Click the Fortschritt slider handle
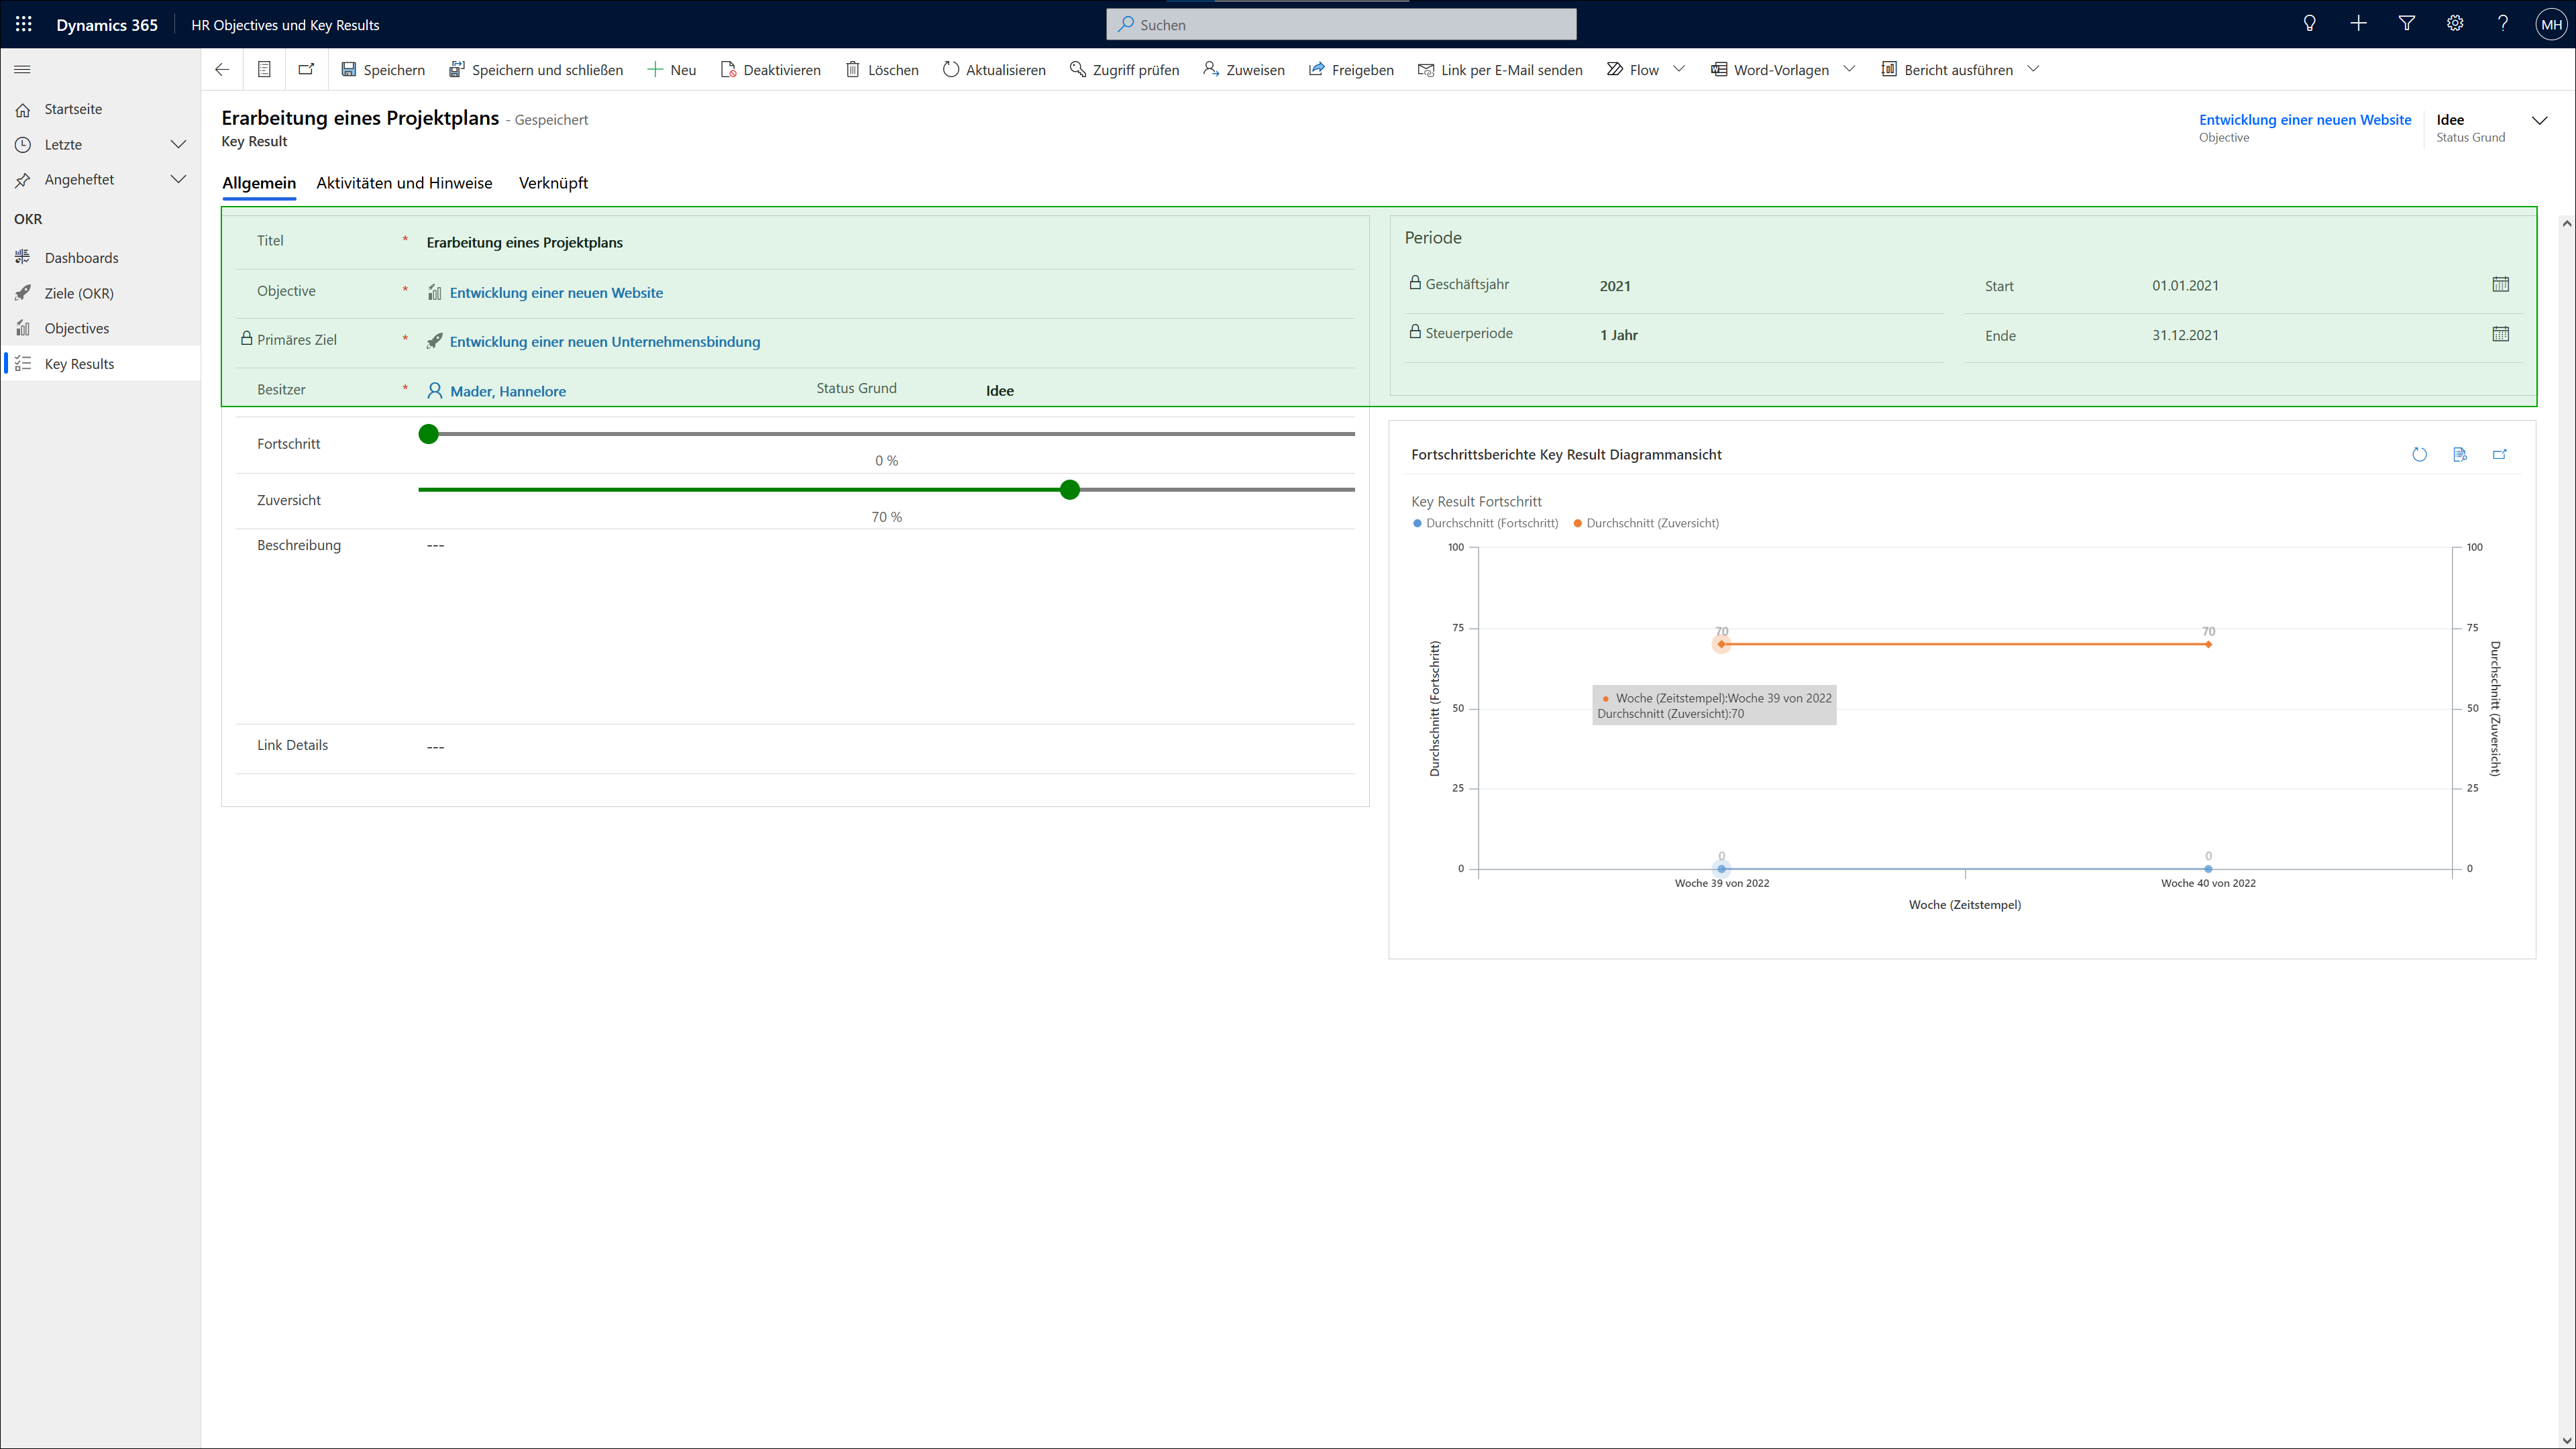The image size is (2576, 1449). point(429,434)
